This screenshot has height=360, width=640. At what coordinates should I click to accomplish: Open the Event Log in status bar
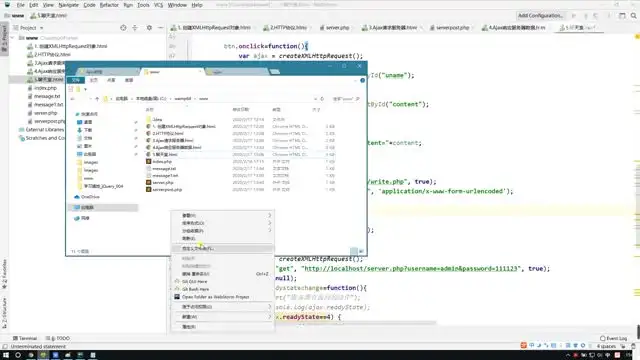click(x=613, y=338)
